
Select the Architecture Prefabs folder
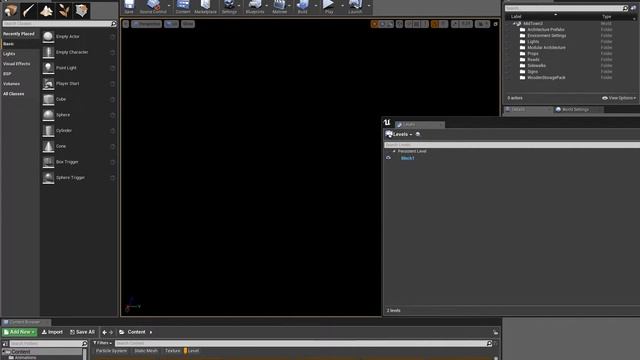546,30
